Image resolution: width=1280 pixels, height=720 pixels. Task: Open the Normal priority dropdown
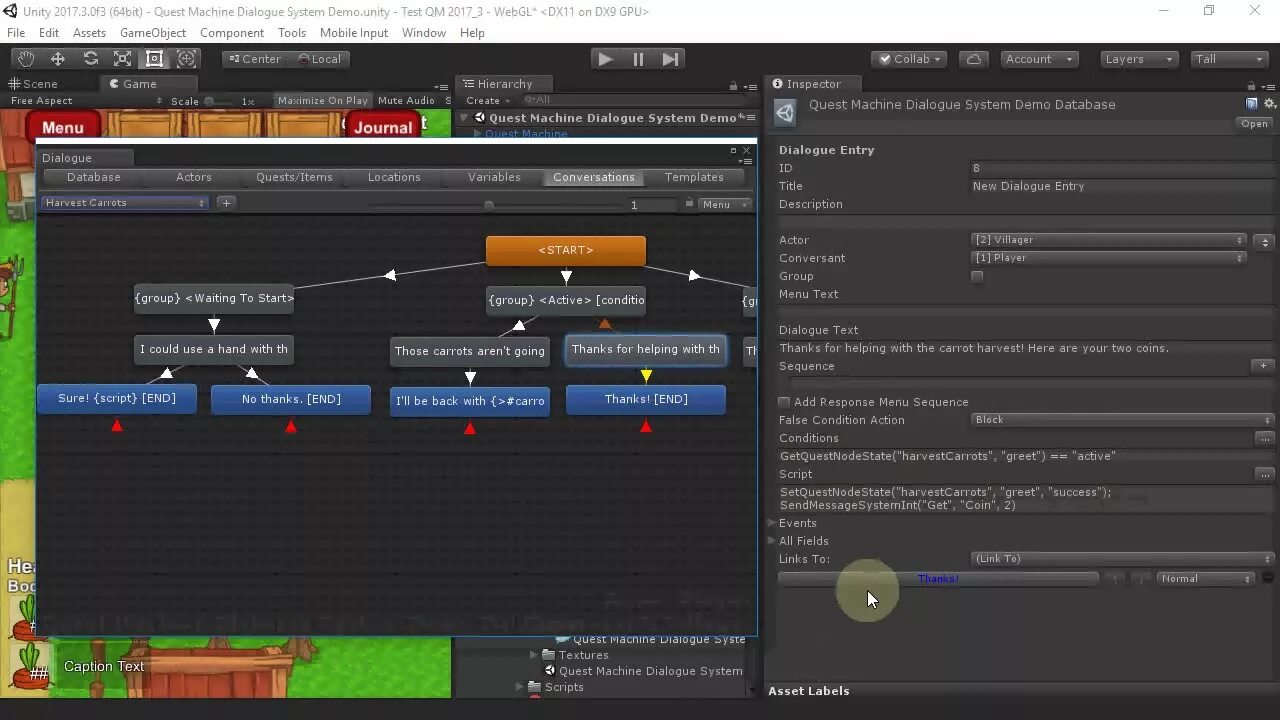point(1205,579)
